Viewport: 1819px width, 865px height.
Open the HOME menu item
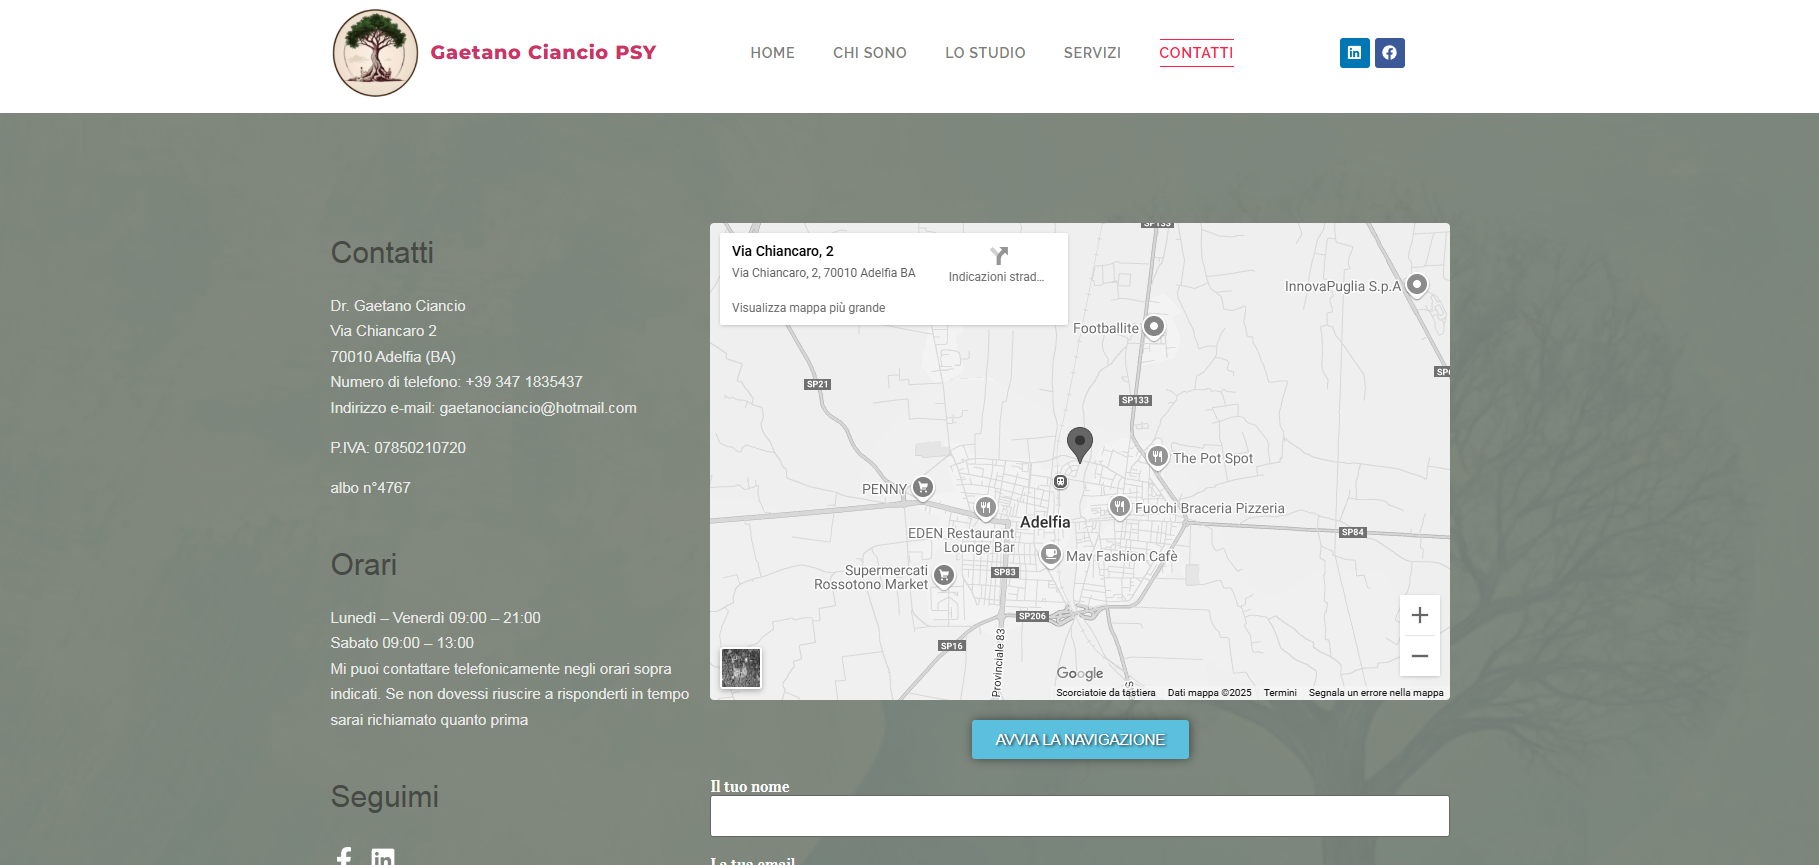772,53
